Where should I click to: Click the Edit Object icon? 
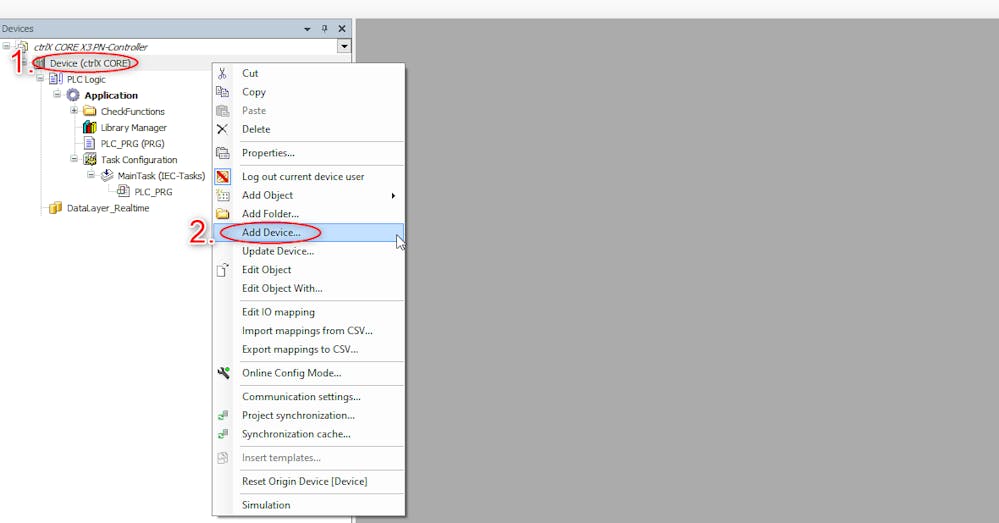tap(222, 270)
